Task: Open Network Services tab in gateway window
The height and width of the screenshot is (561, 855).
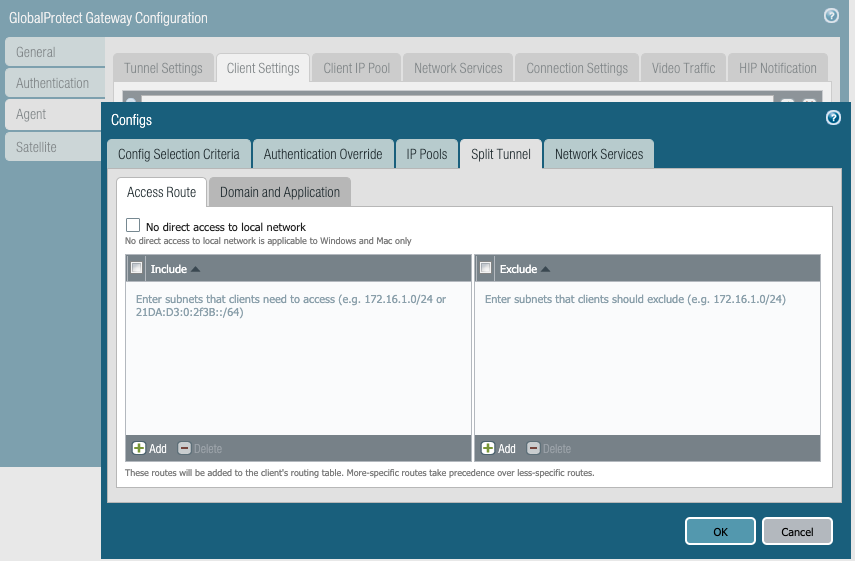Action: (458, 68)
